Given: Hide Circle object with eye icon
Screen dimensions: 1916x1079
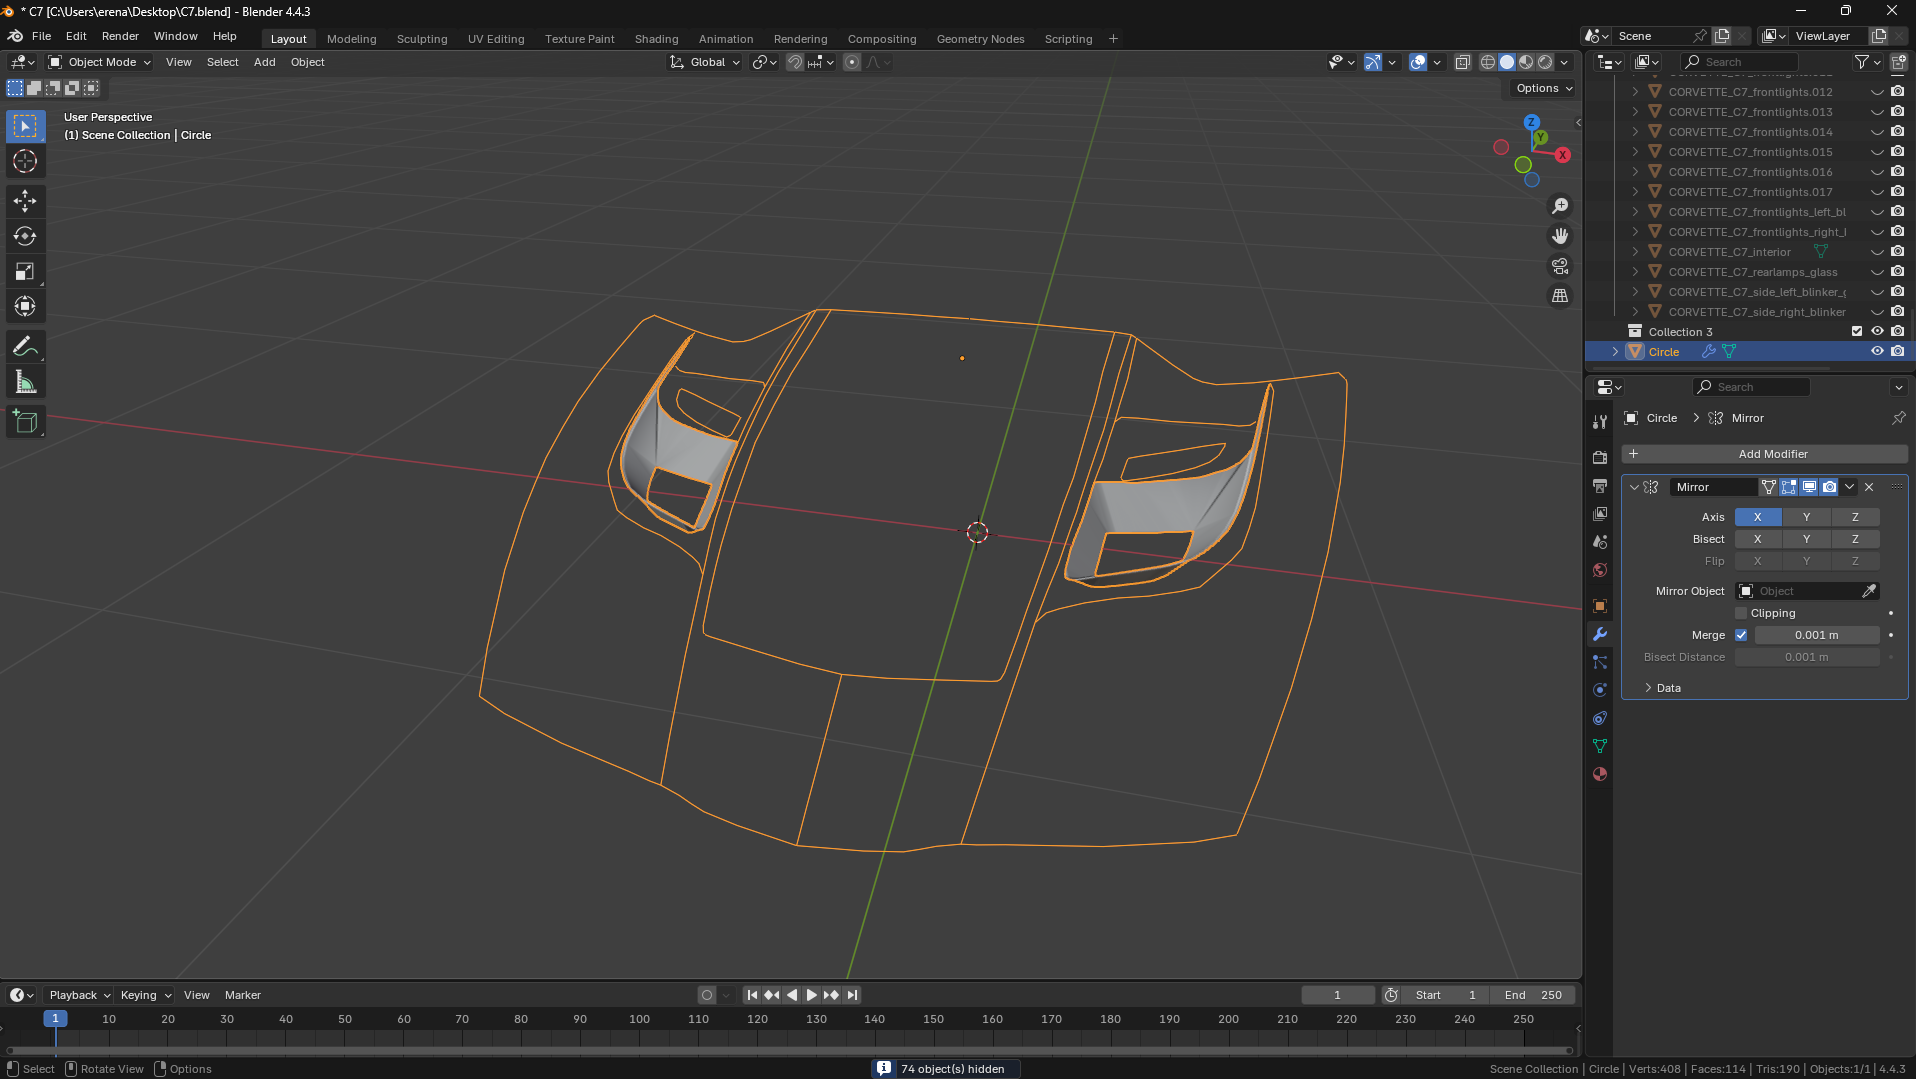Looking at the screenshot, I should 1877,352.
